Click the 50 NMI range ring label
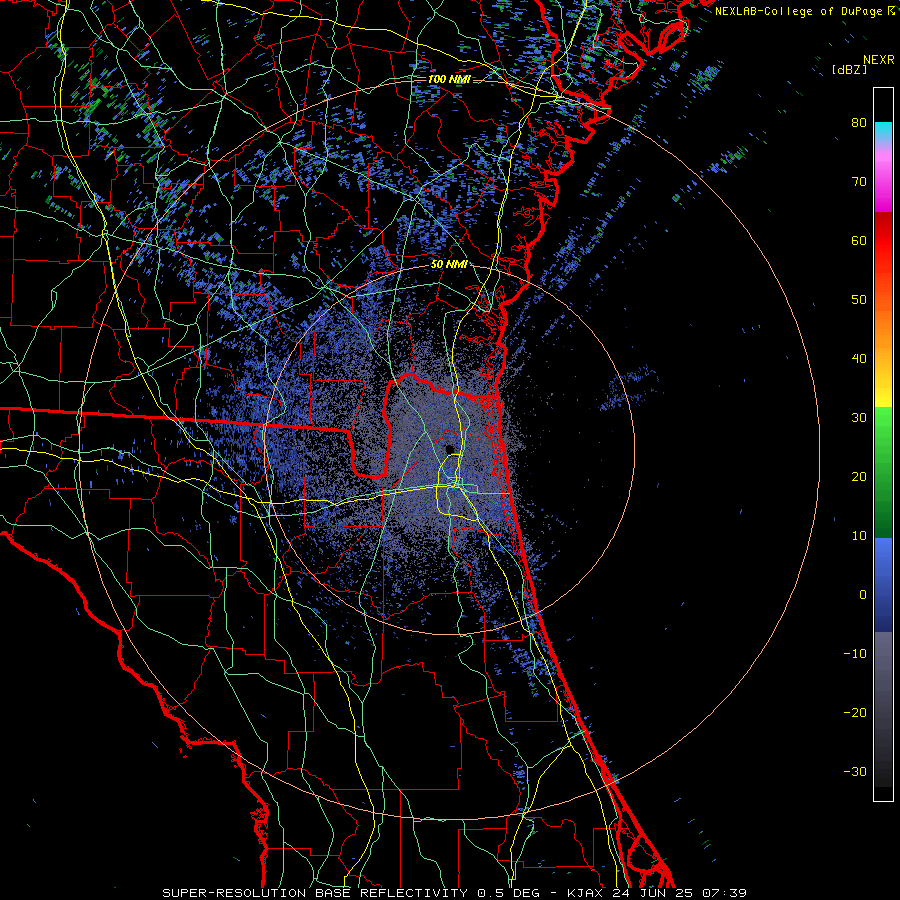This screenshot has height=900, width=900. click(x=449, y=265)
